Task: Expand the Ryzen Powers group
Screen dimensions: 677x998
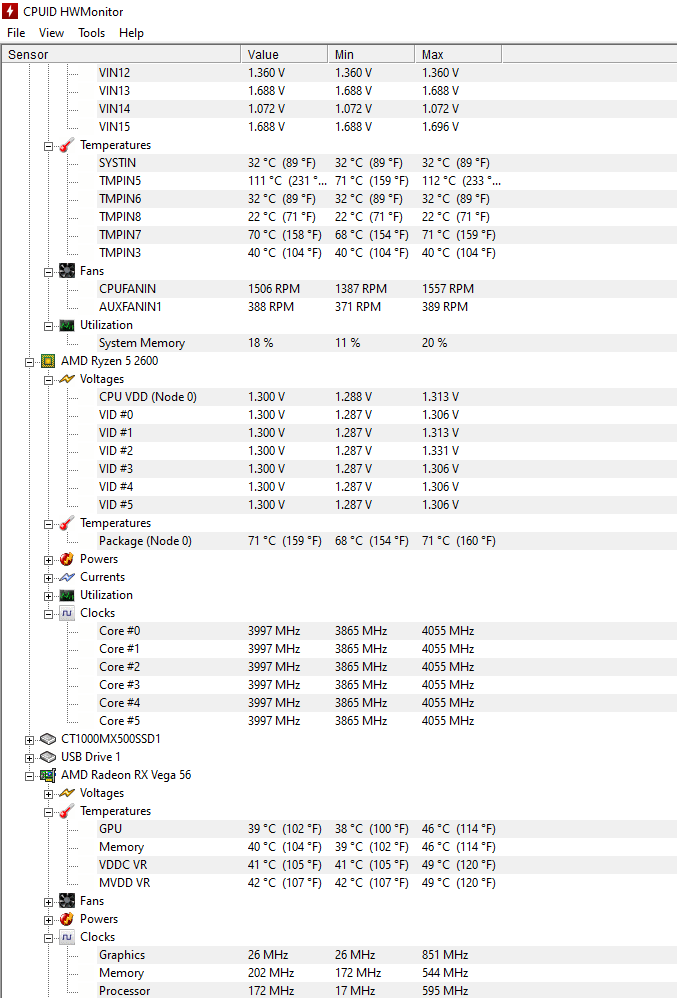Action: coord(48,560)
